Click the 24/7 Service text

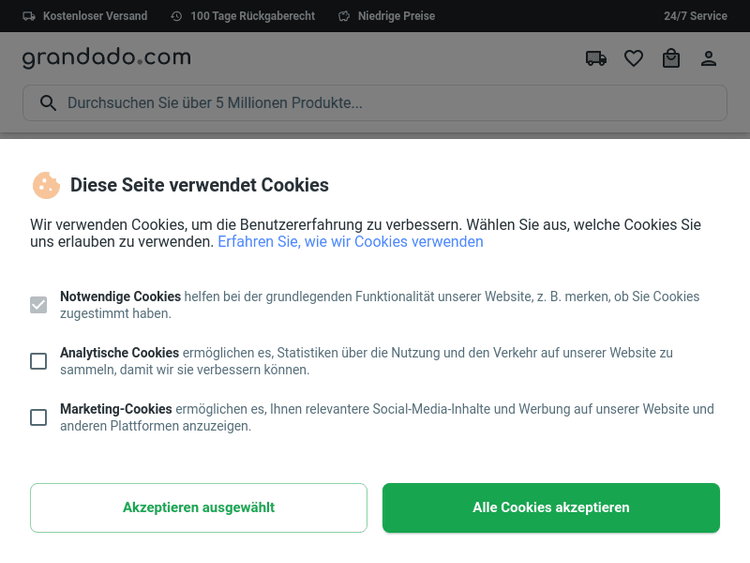click(x=695, y=16)
